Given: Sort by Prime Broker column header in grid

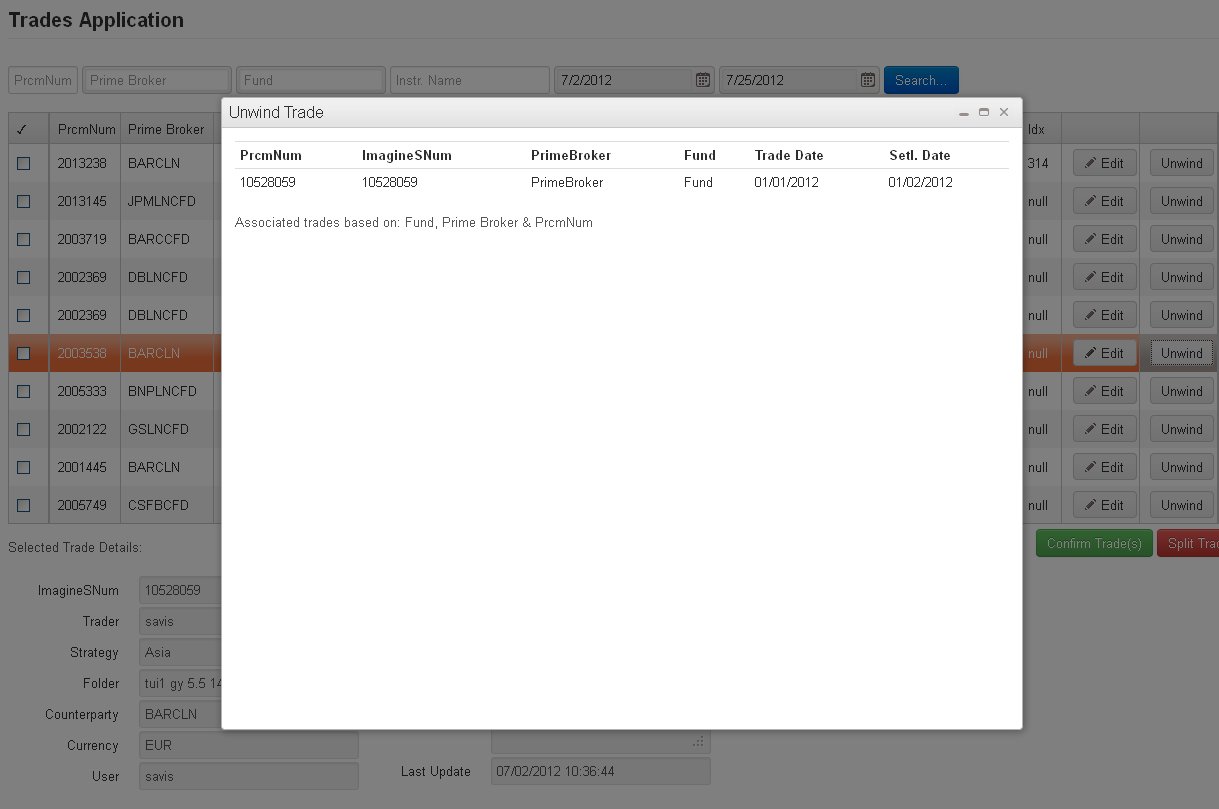Looking at the screenshot, I should [x=166, y=129].
